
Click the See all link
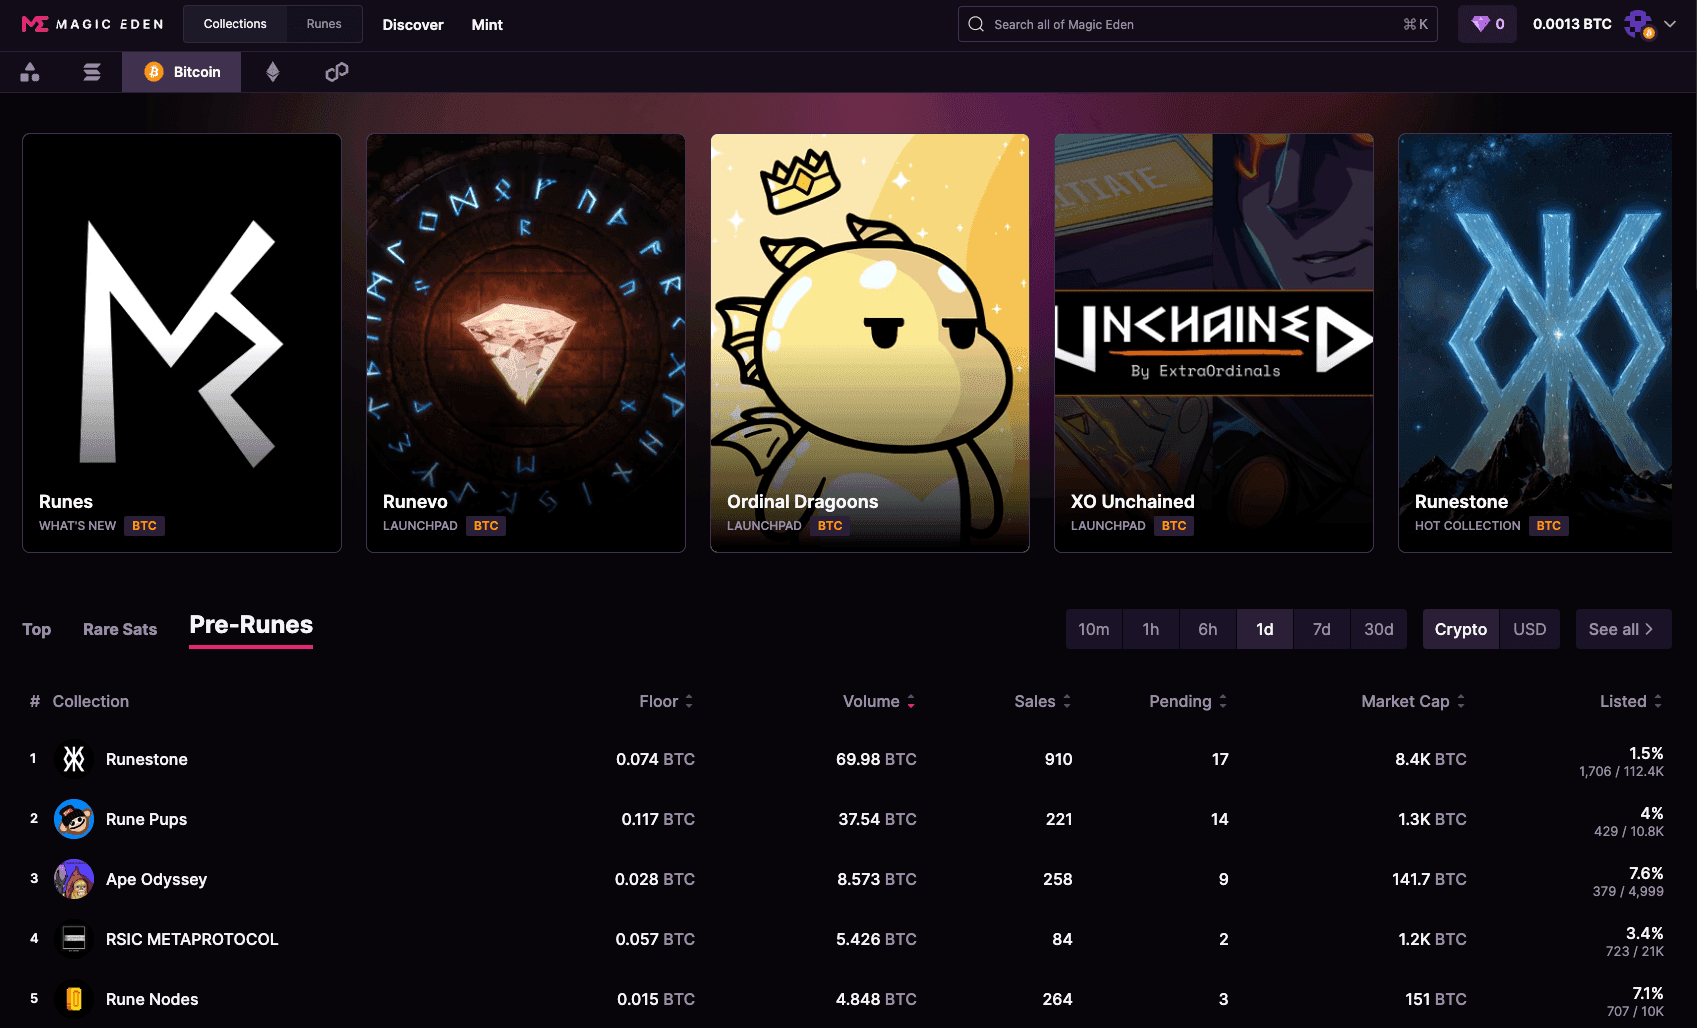[1622, 629]
